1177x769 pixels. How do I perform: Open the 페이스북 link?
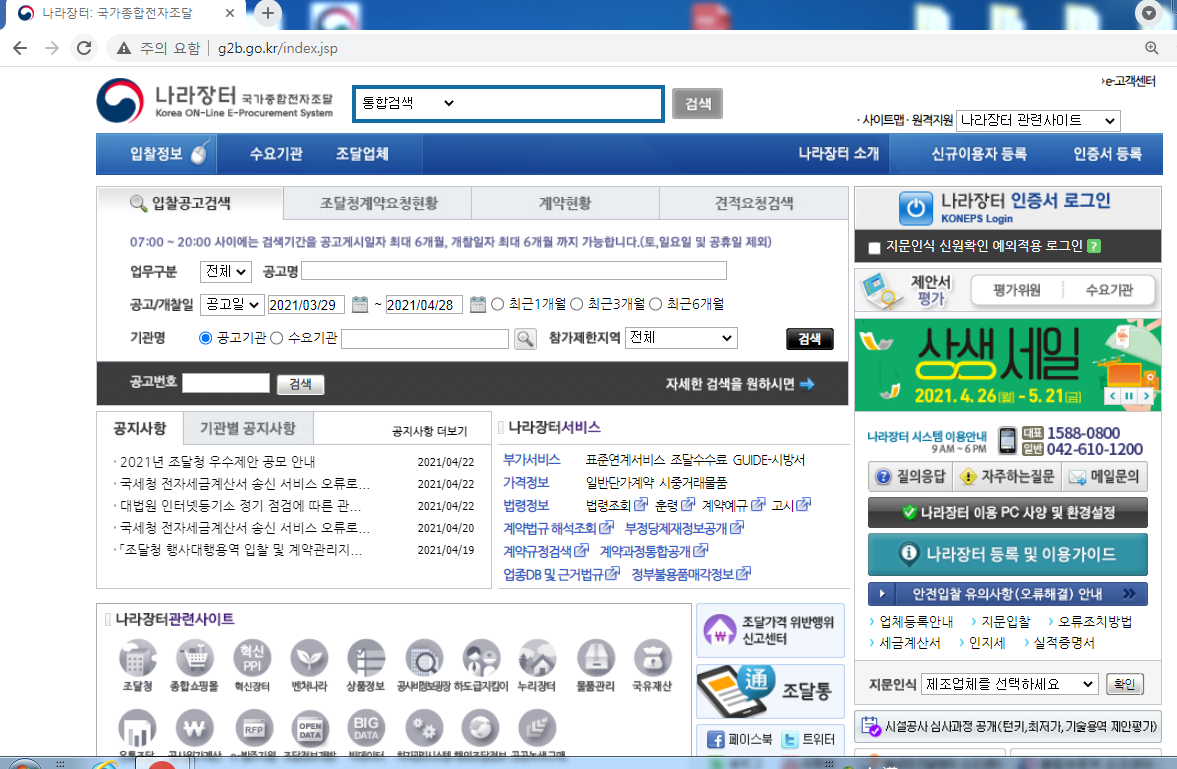tap(740, 740)
